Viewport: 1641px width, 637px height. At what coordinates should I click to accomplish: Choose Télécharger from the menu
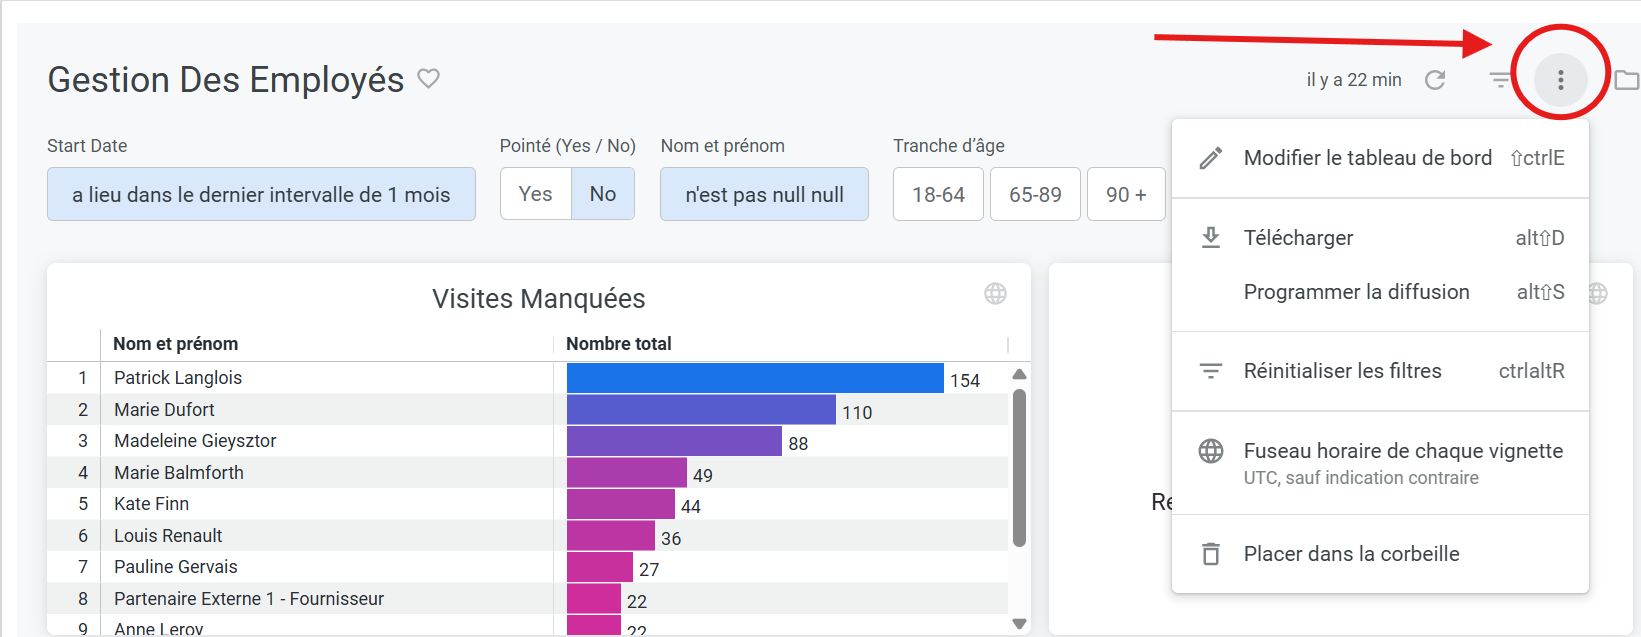[1298, 238]
